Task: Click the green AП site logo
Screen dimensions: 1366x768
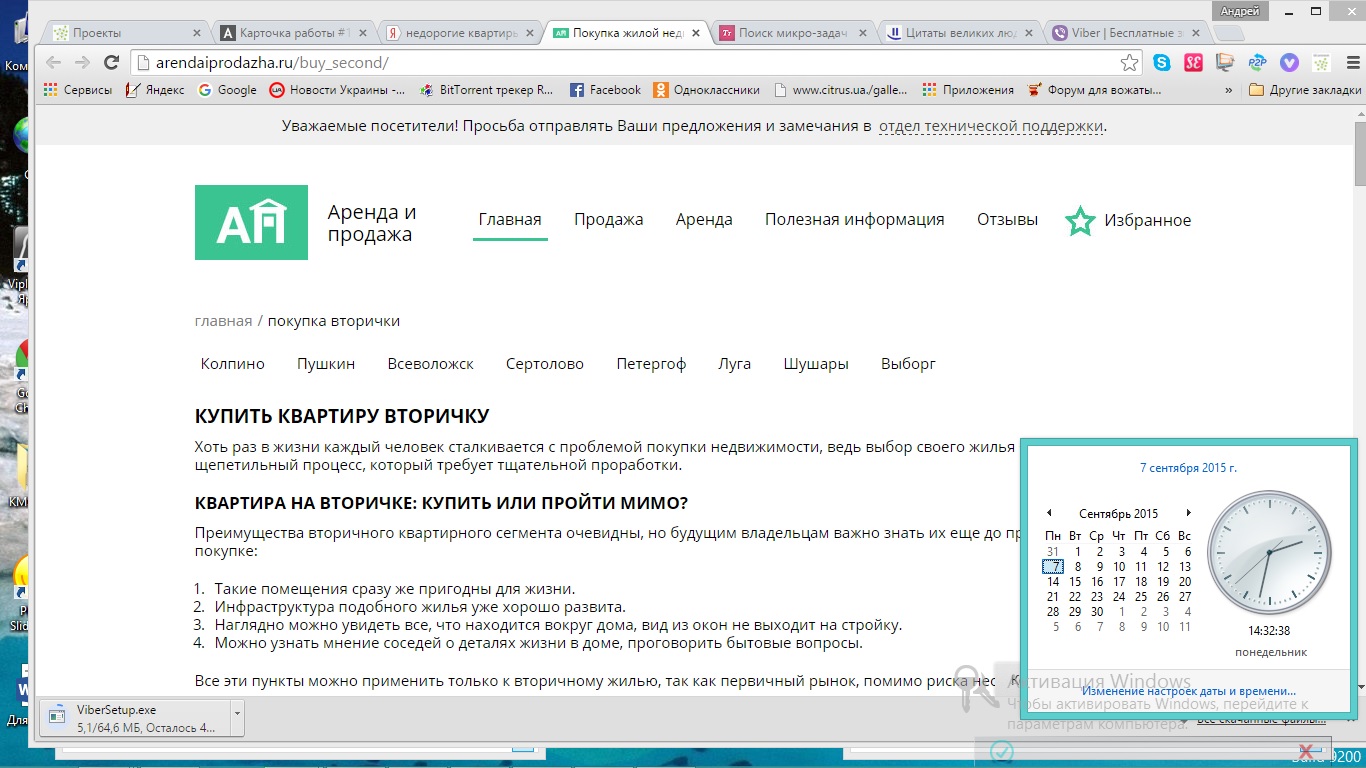Action: 251,222
